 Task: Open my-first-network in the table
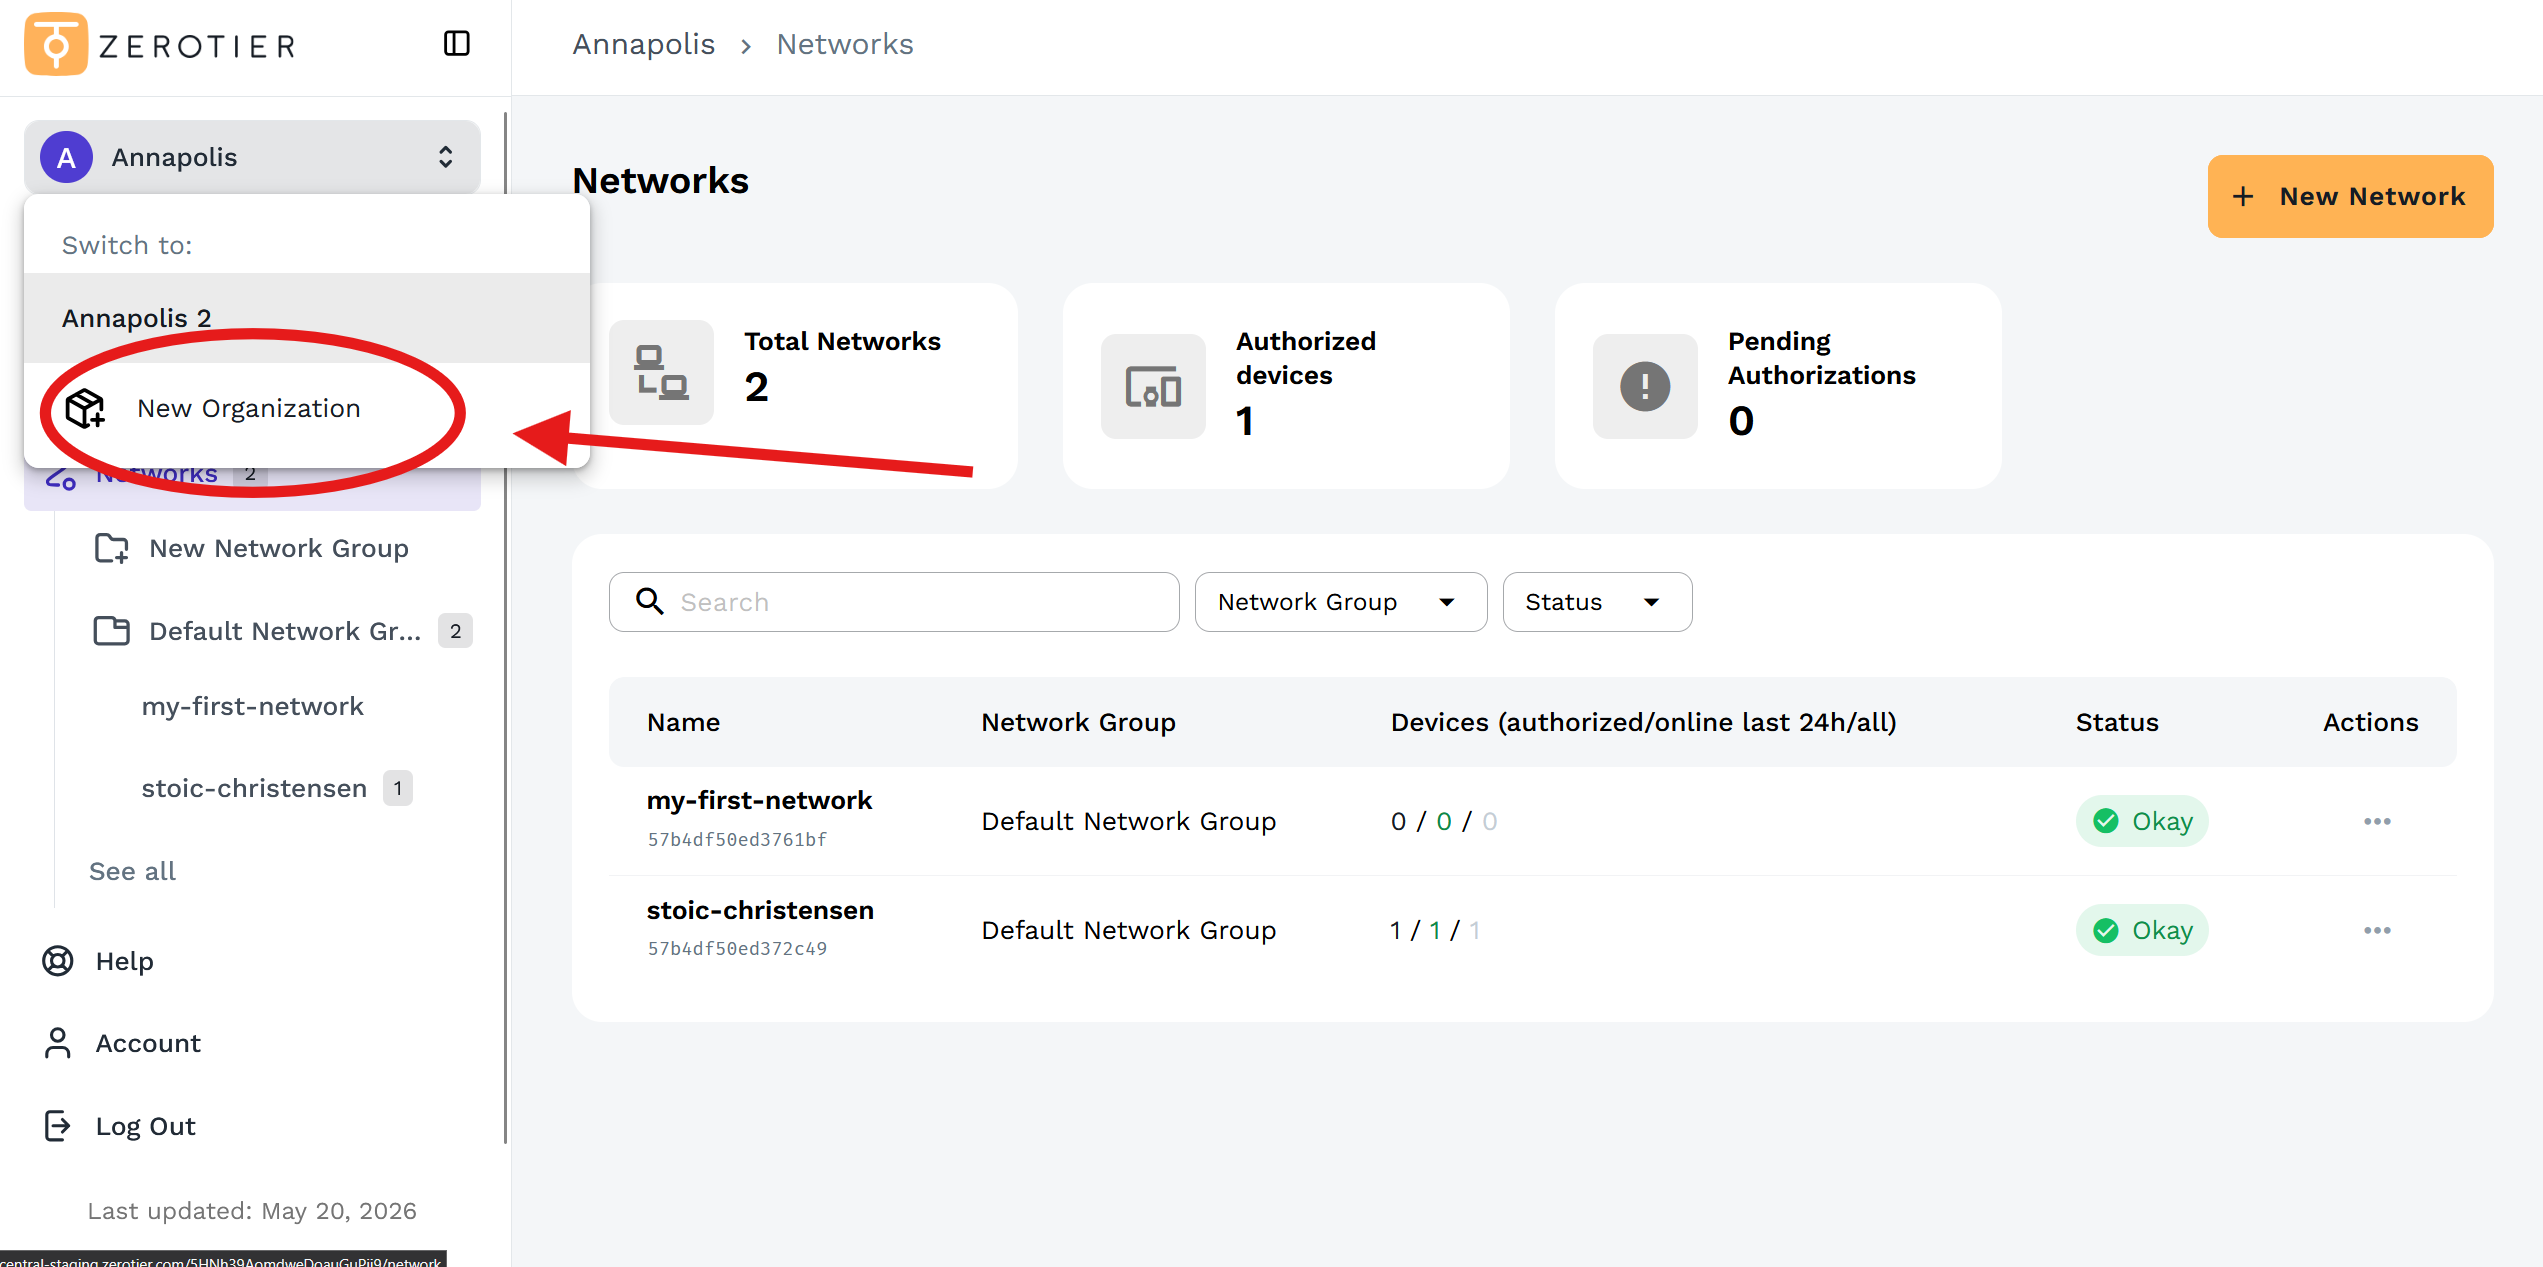pos(759,800)
